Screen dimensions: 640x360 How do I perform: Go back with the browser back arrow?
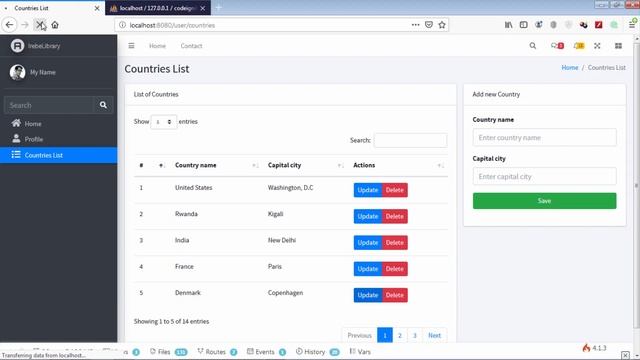[9, 25]
